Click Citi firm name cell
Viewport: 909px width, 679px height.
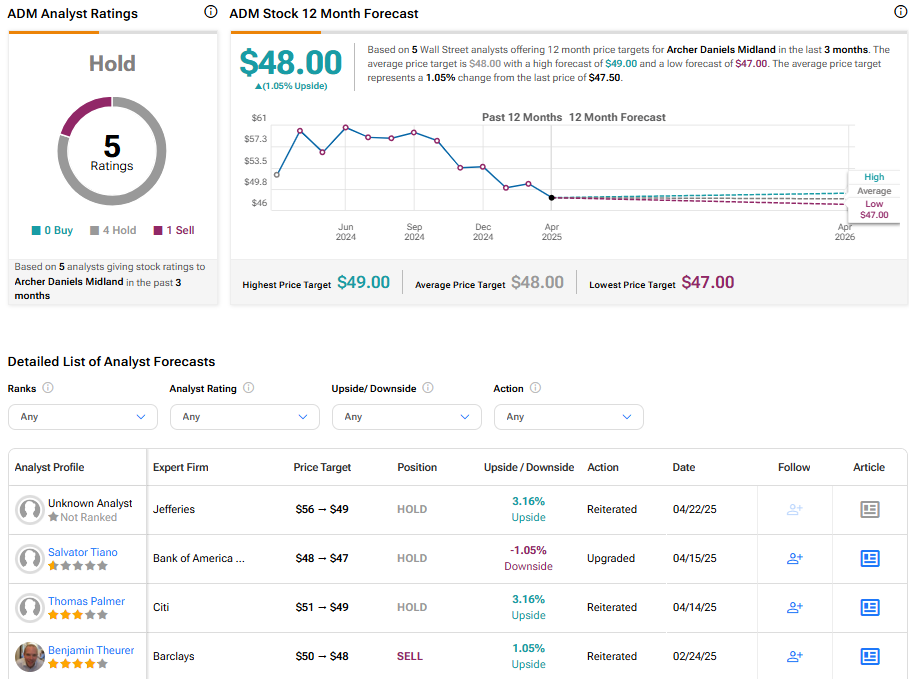click(161, 607)
